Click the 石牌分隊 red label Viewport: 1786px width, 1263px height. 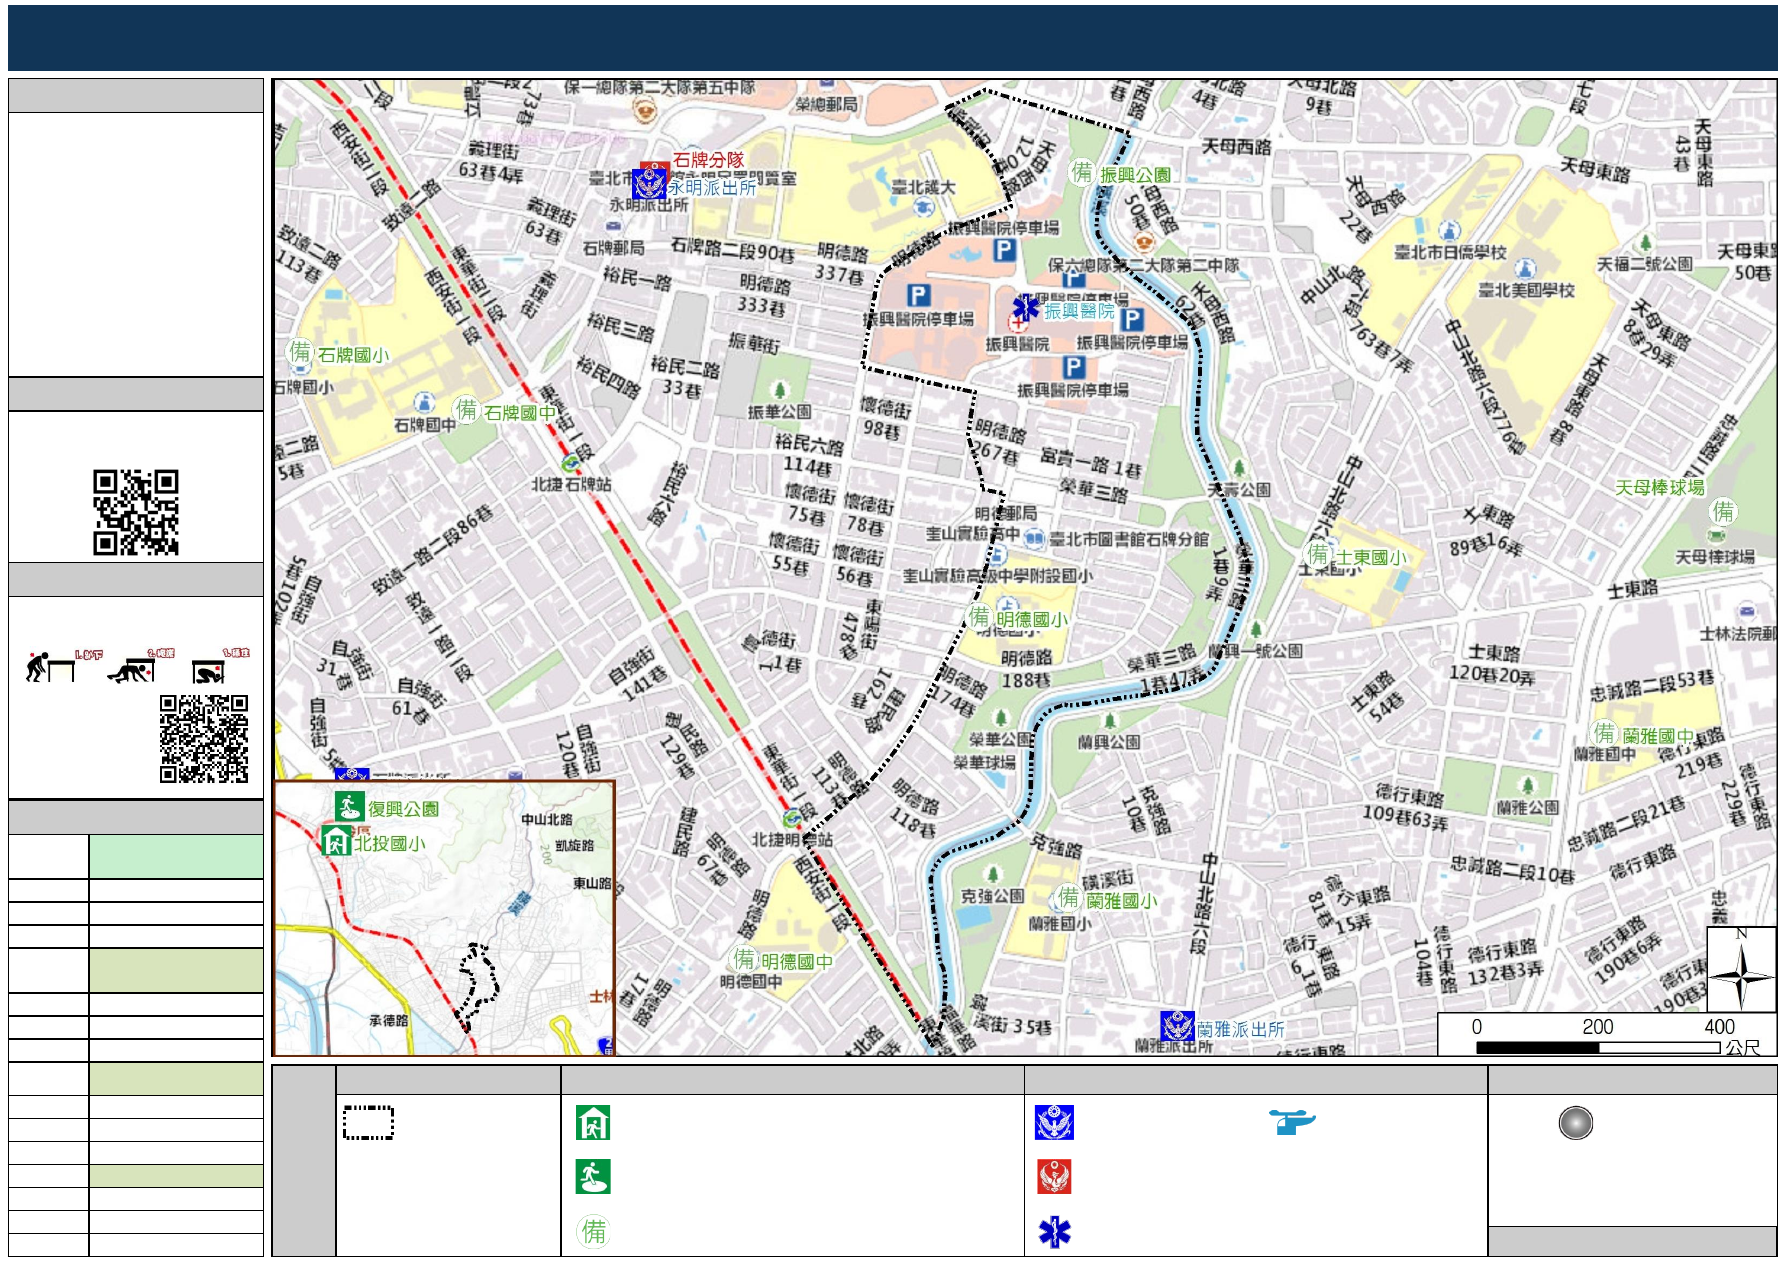click(708, 160)
